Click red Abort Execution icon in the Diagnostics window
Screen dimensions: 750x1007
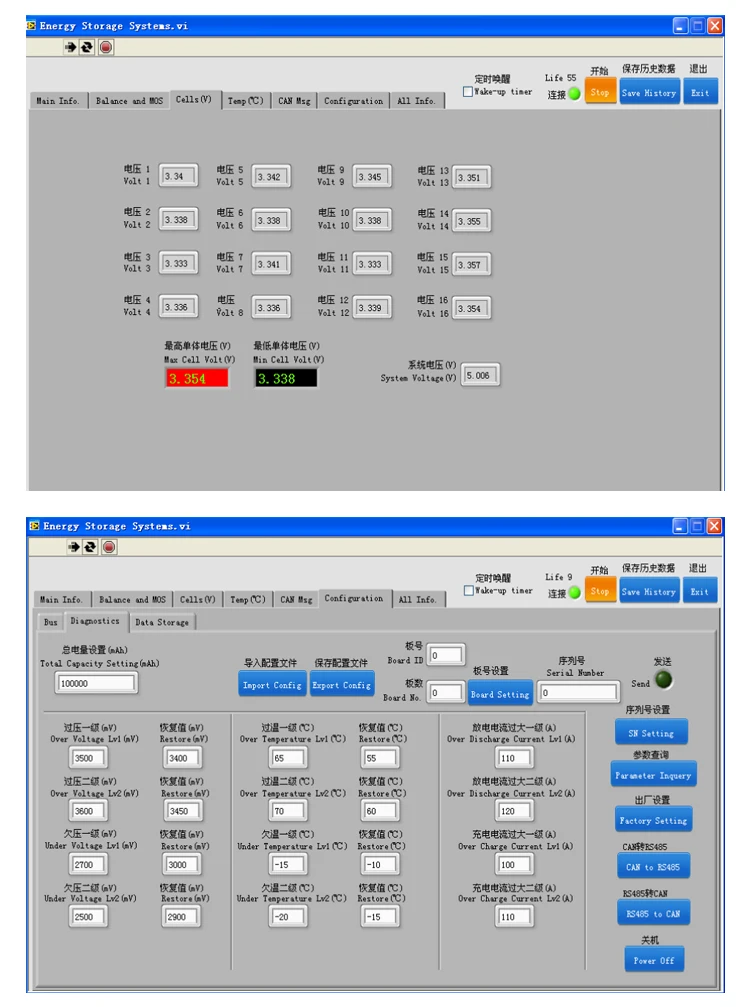coord(109,547)
